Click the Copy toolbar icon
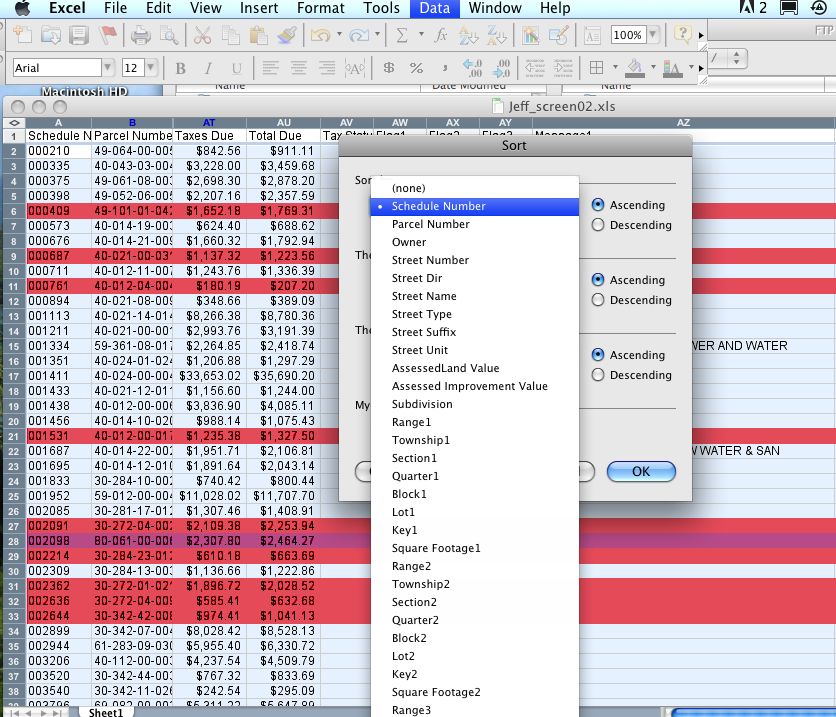This screenshot has width=836, height=717. pos(231,35)
